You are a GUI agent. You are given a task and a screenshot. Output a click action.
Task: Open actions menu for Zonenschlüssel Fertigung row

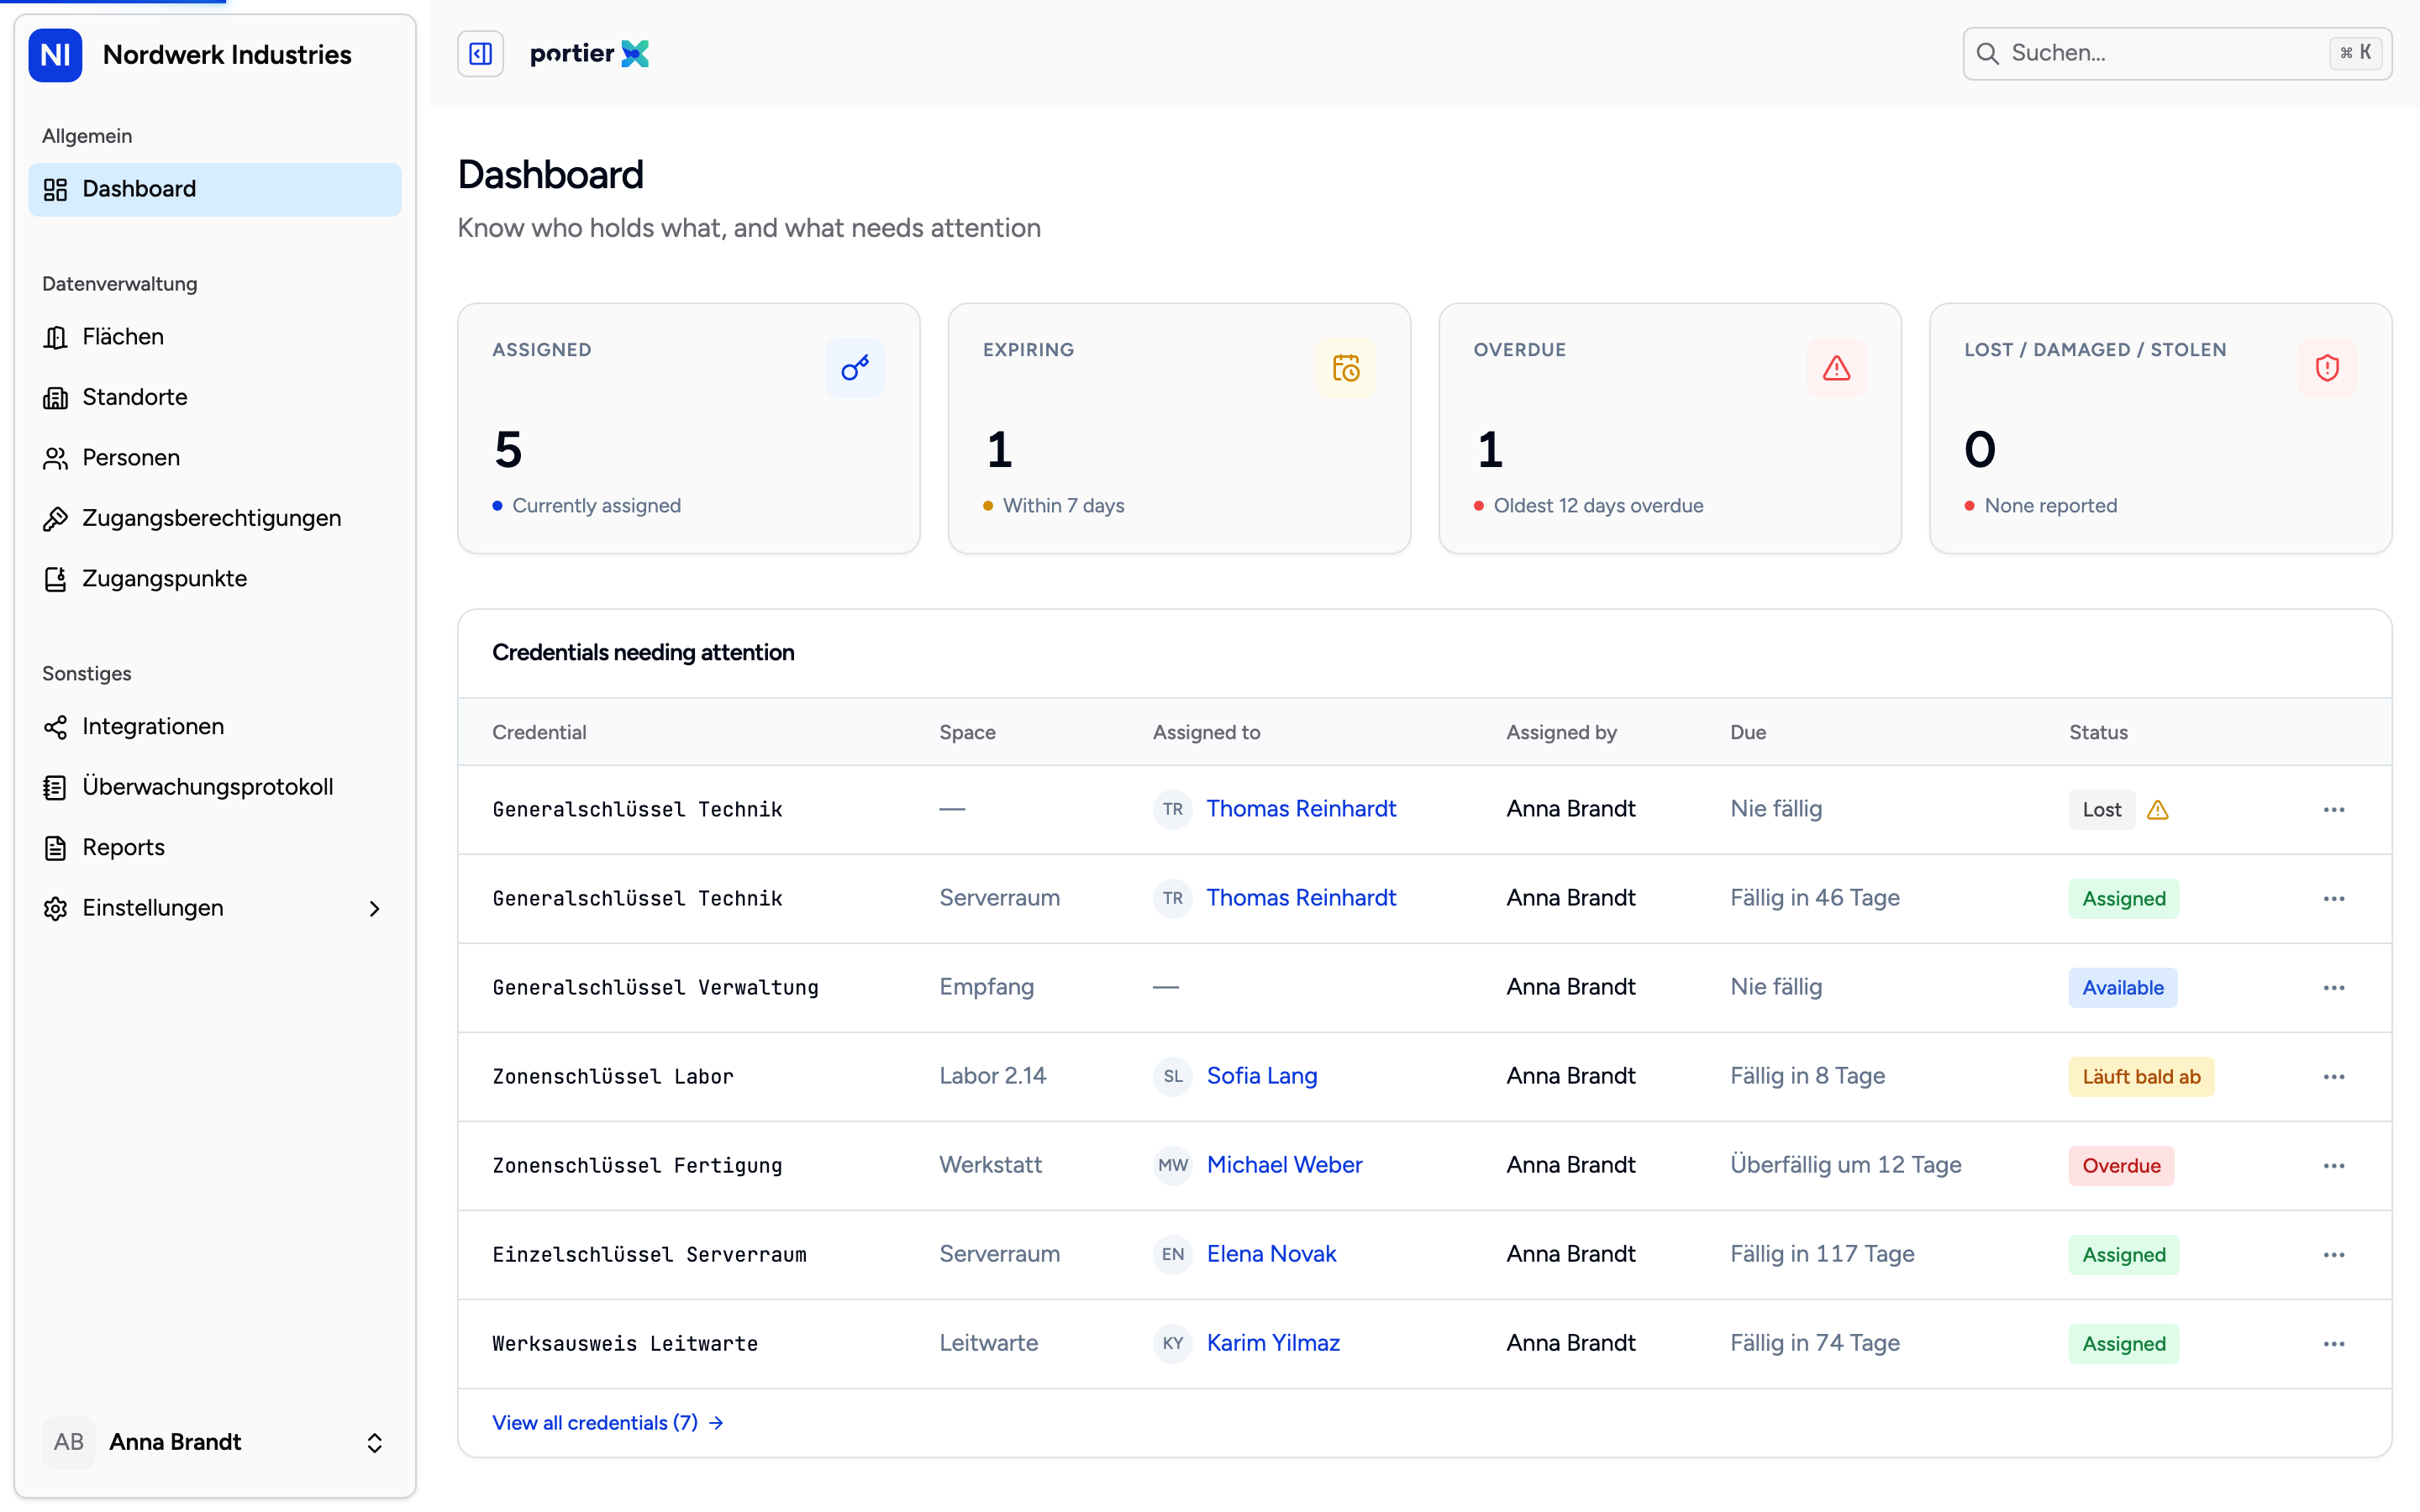[2334, 1166]
